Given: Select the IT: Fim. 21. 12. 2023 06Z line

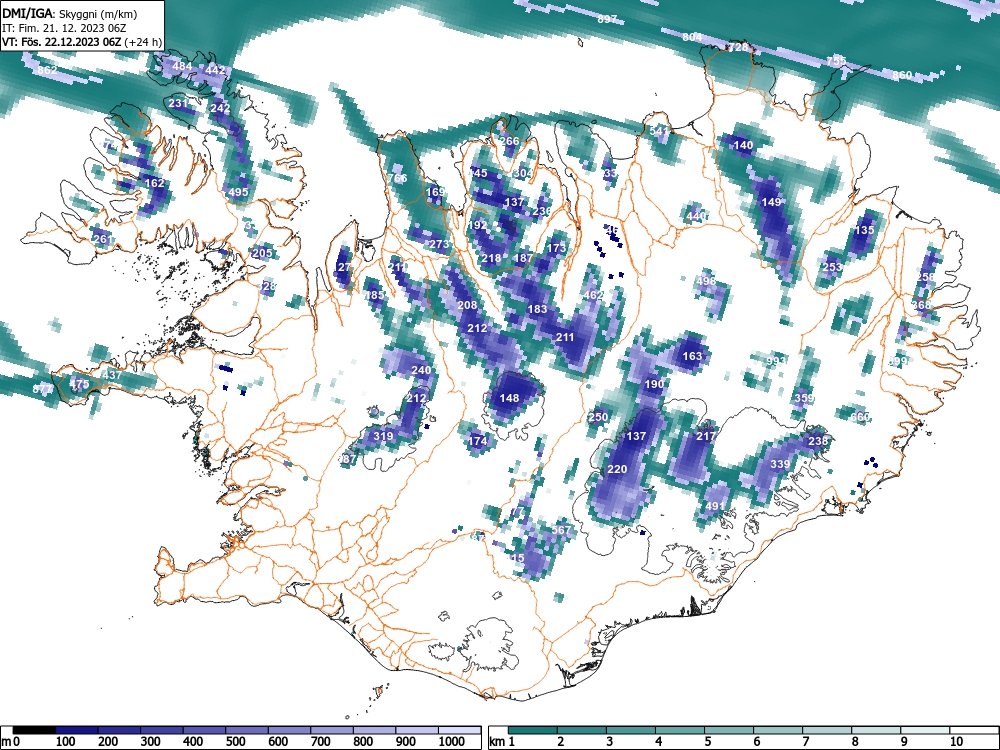Looking at the screenshot, I should (x=64, y=28).
